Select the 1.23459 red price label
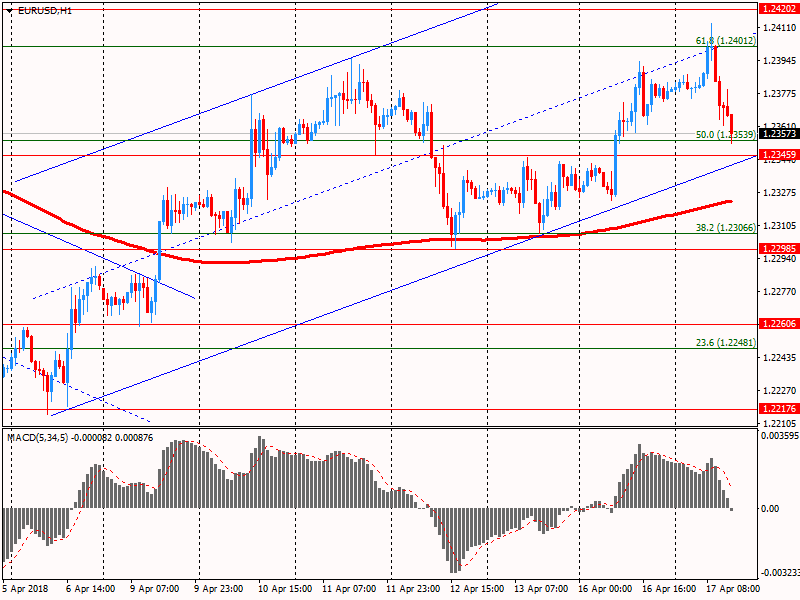Screen dimensions: 800x600 [x=779, y=154]
